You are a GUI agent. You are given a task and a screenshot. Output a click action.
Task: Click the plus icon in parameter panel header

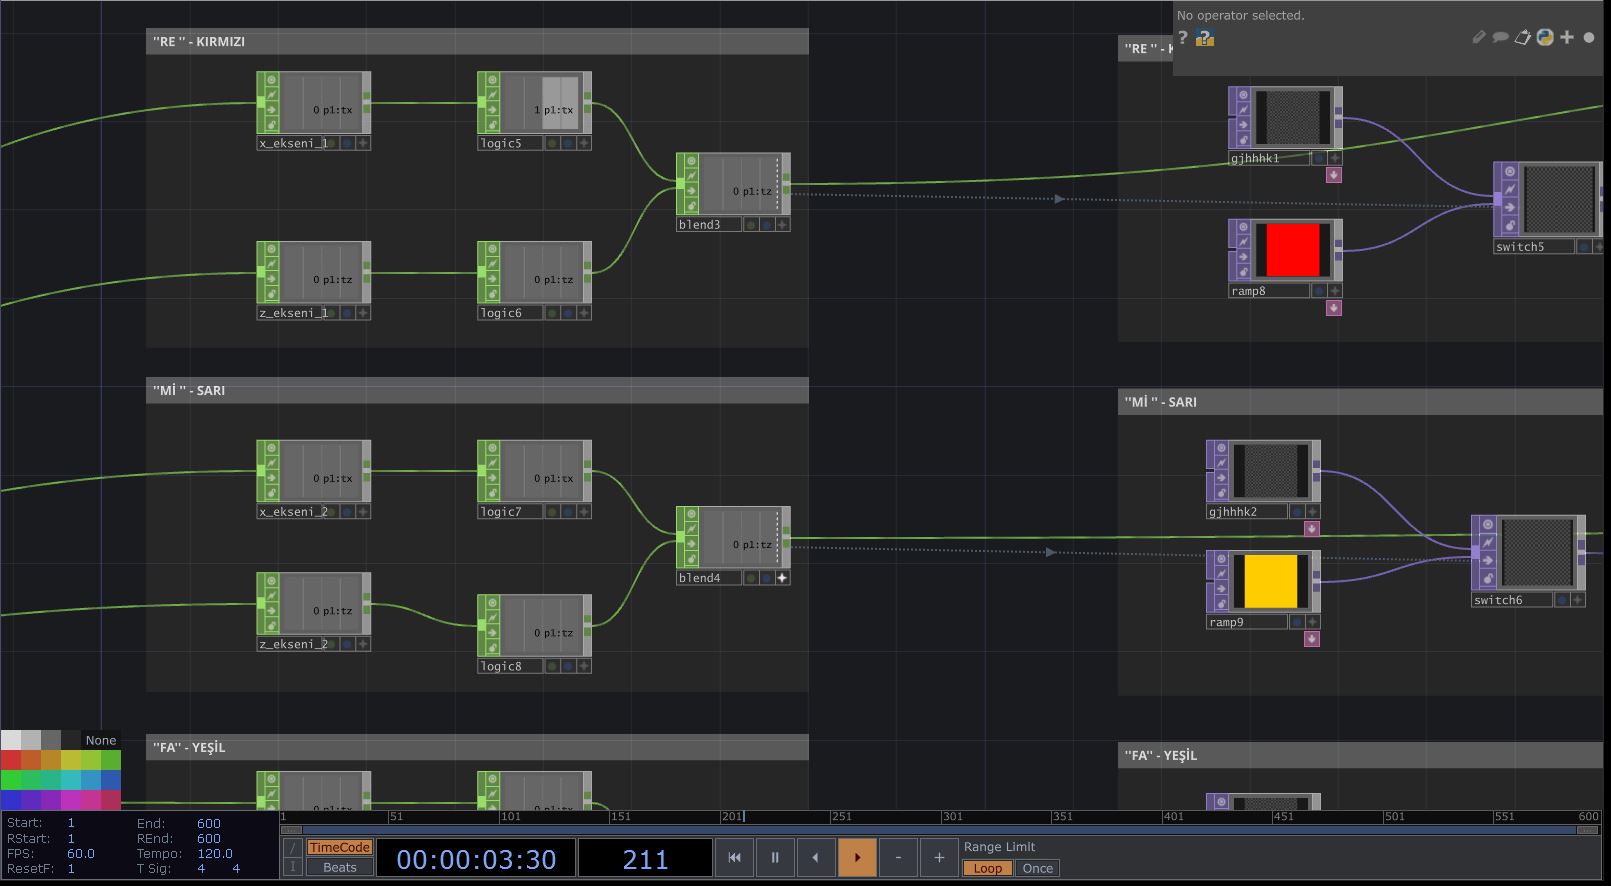click(1567, 37)
